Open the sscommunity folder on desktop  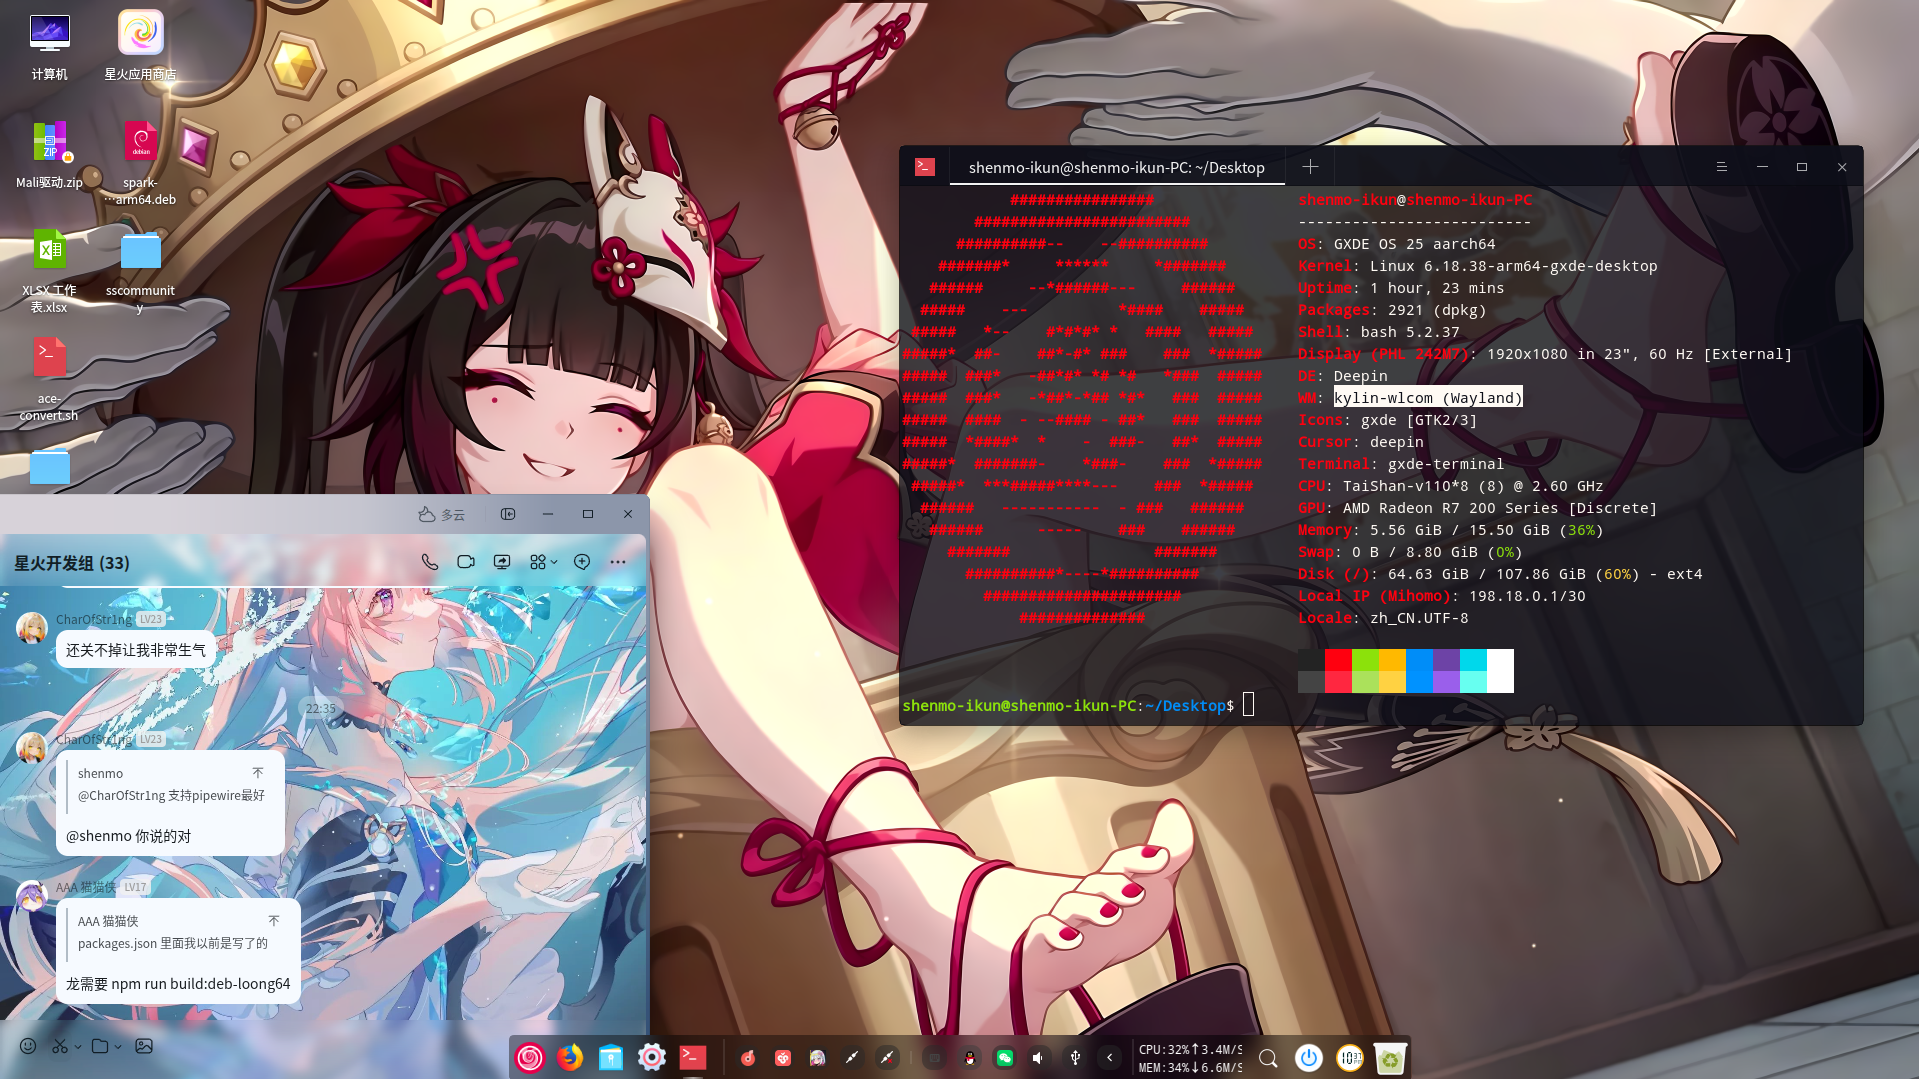140,271
